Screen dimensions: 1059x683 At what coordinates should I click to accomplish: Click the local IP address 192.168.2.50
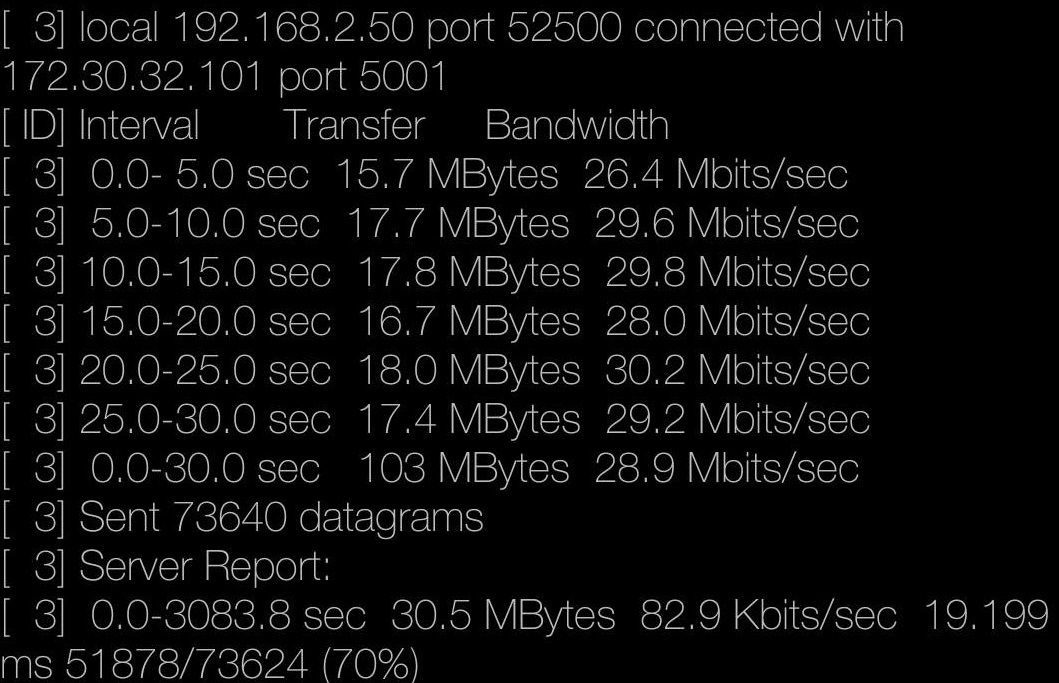(x=293, y=28)
